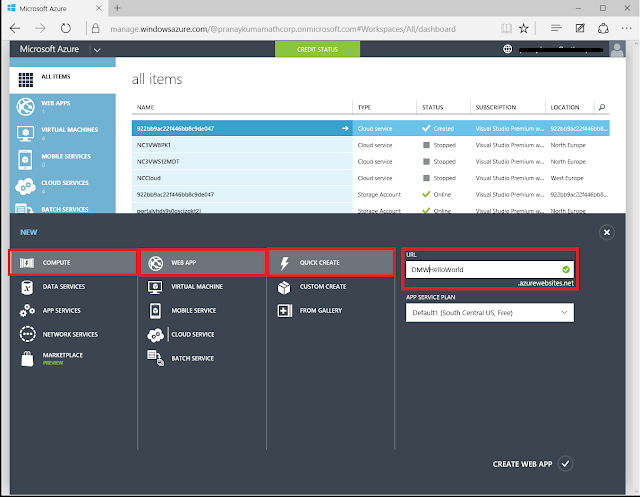The width and height of the screenshot is (640, 497).
Task: Open Virtual Machines monitor icon in sidebar
Action: click(25, 133)
